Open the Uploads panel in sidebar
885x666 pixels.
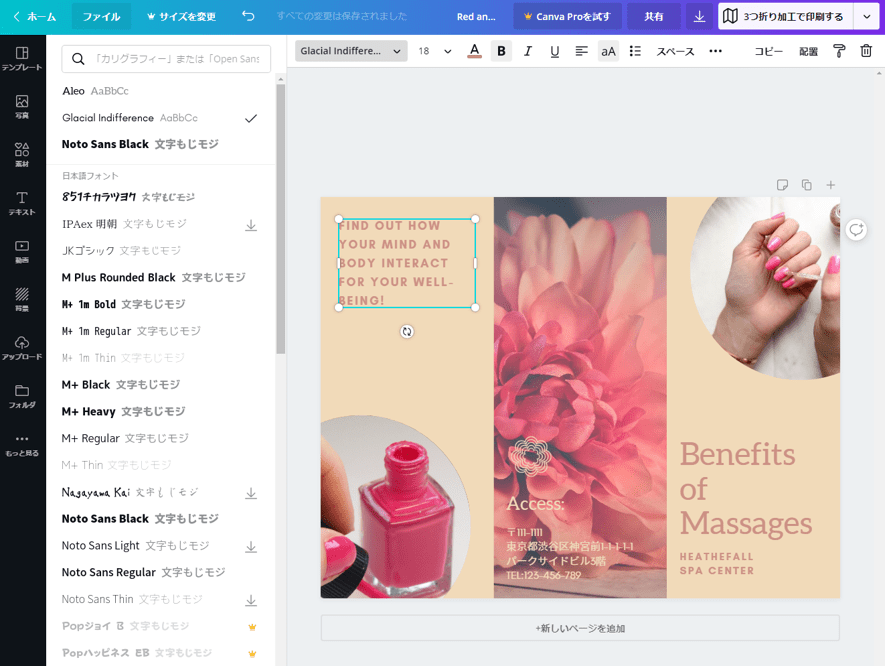tap(22, 348)
